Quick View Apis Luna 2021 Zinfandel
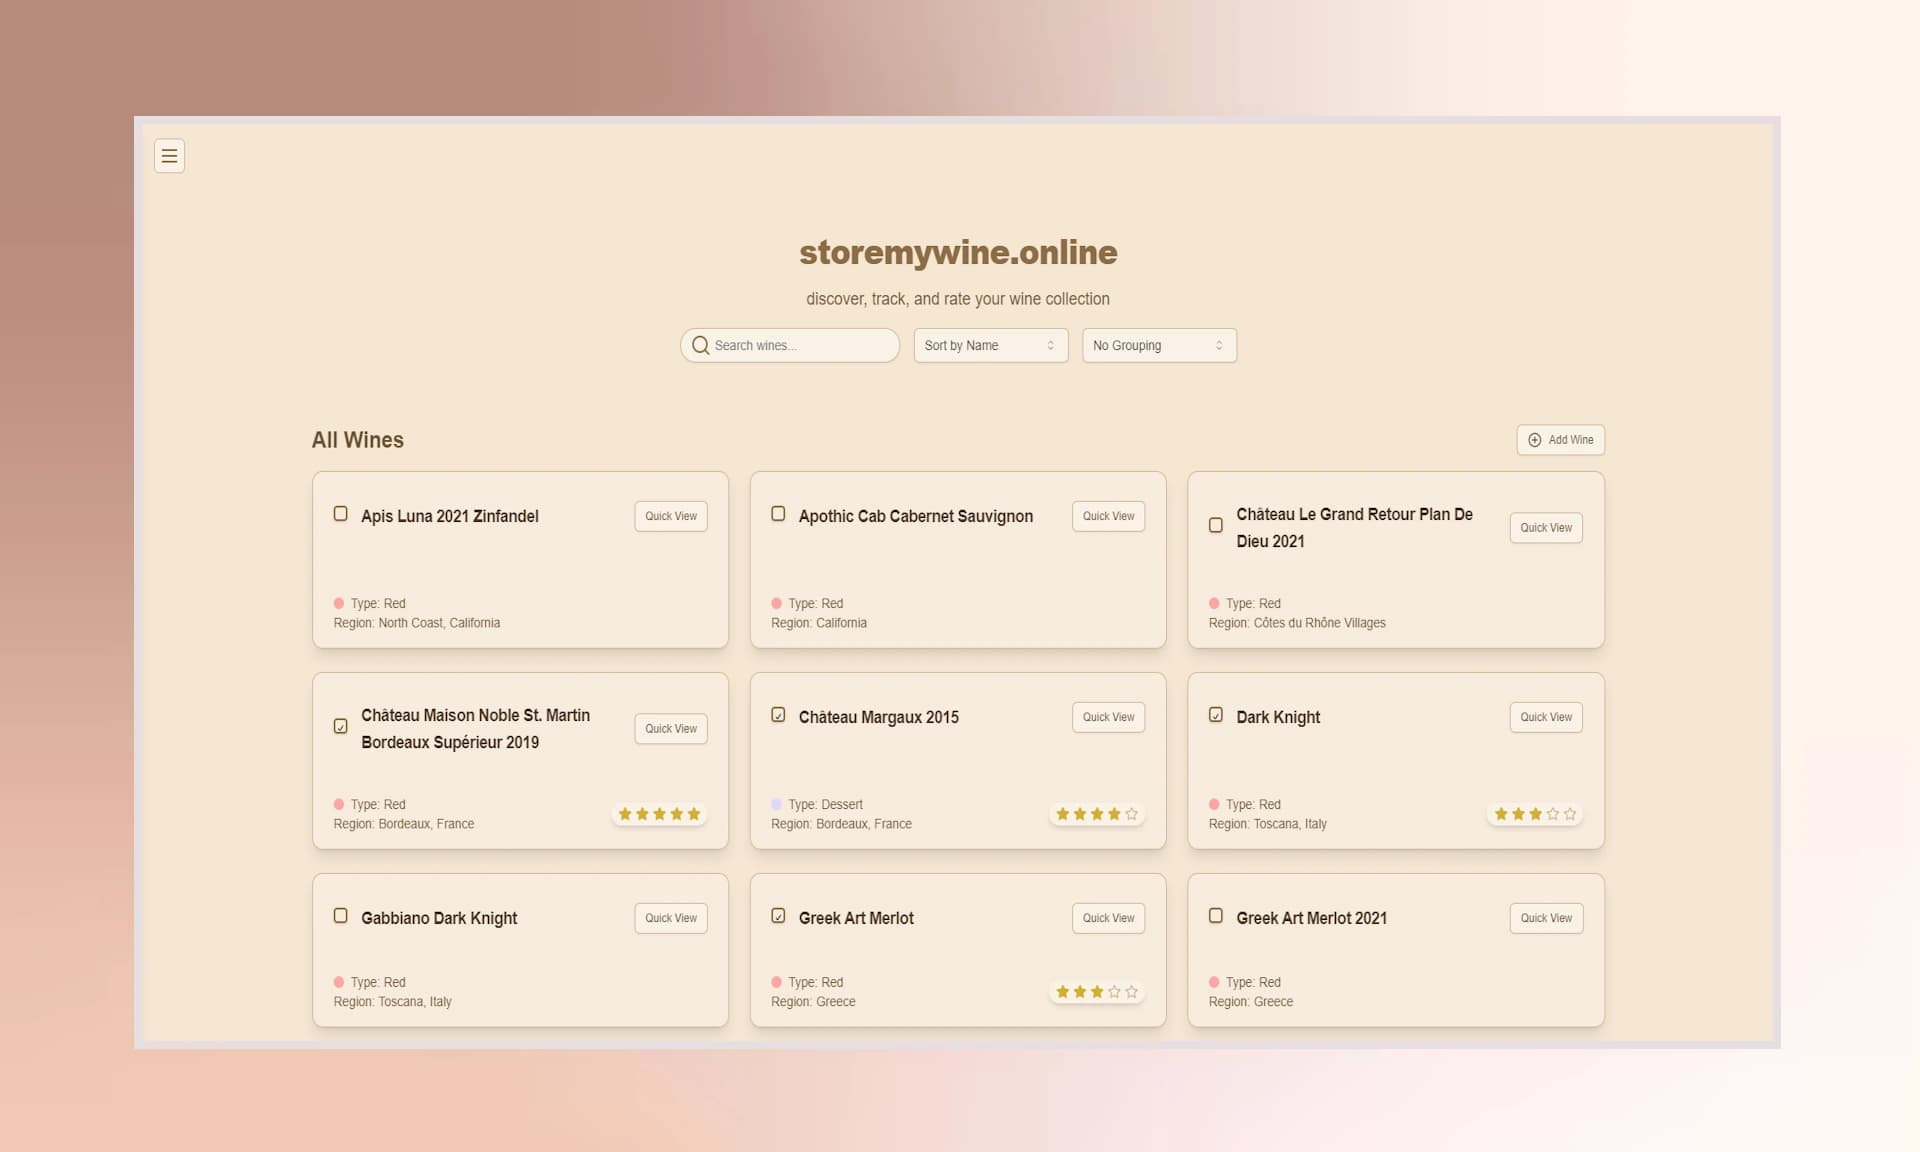This screenshot has width=1920, height=1152. pyautogui.click(x=671, y=516)
